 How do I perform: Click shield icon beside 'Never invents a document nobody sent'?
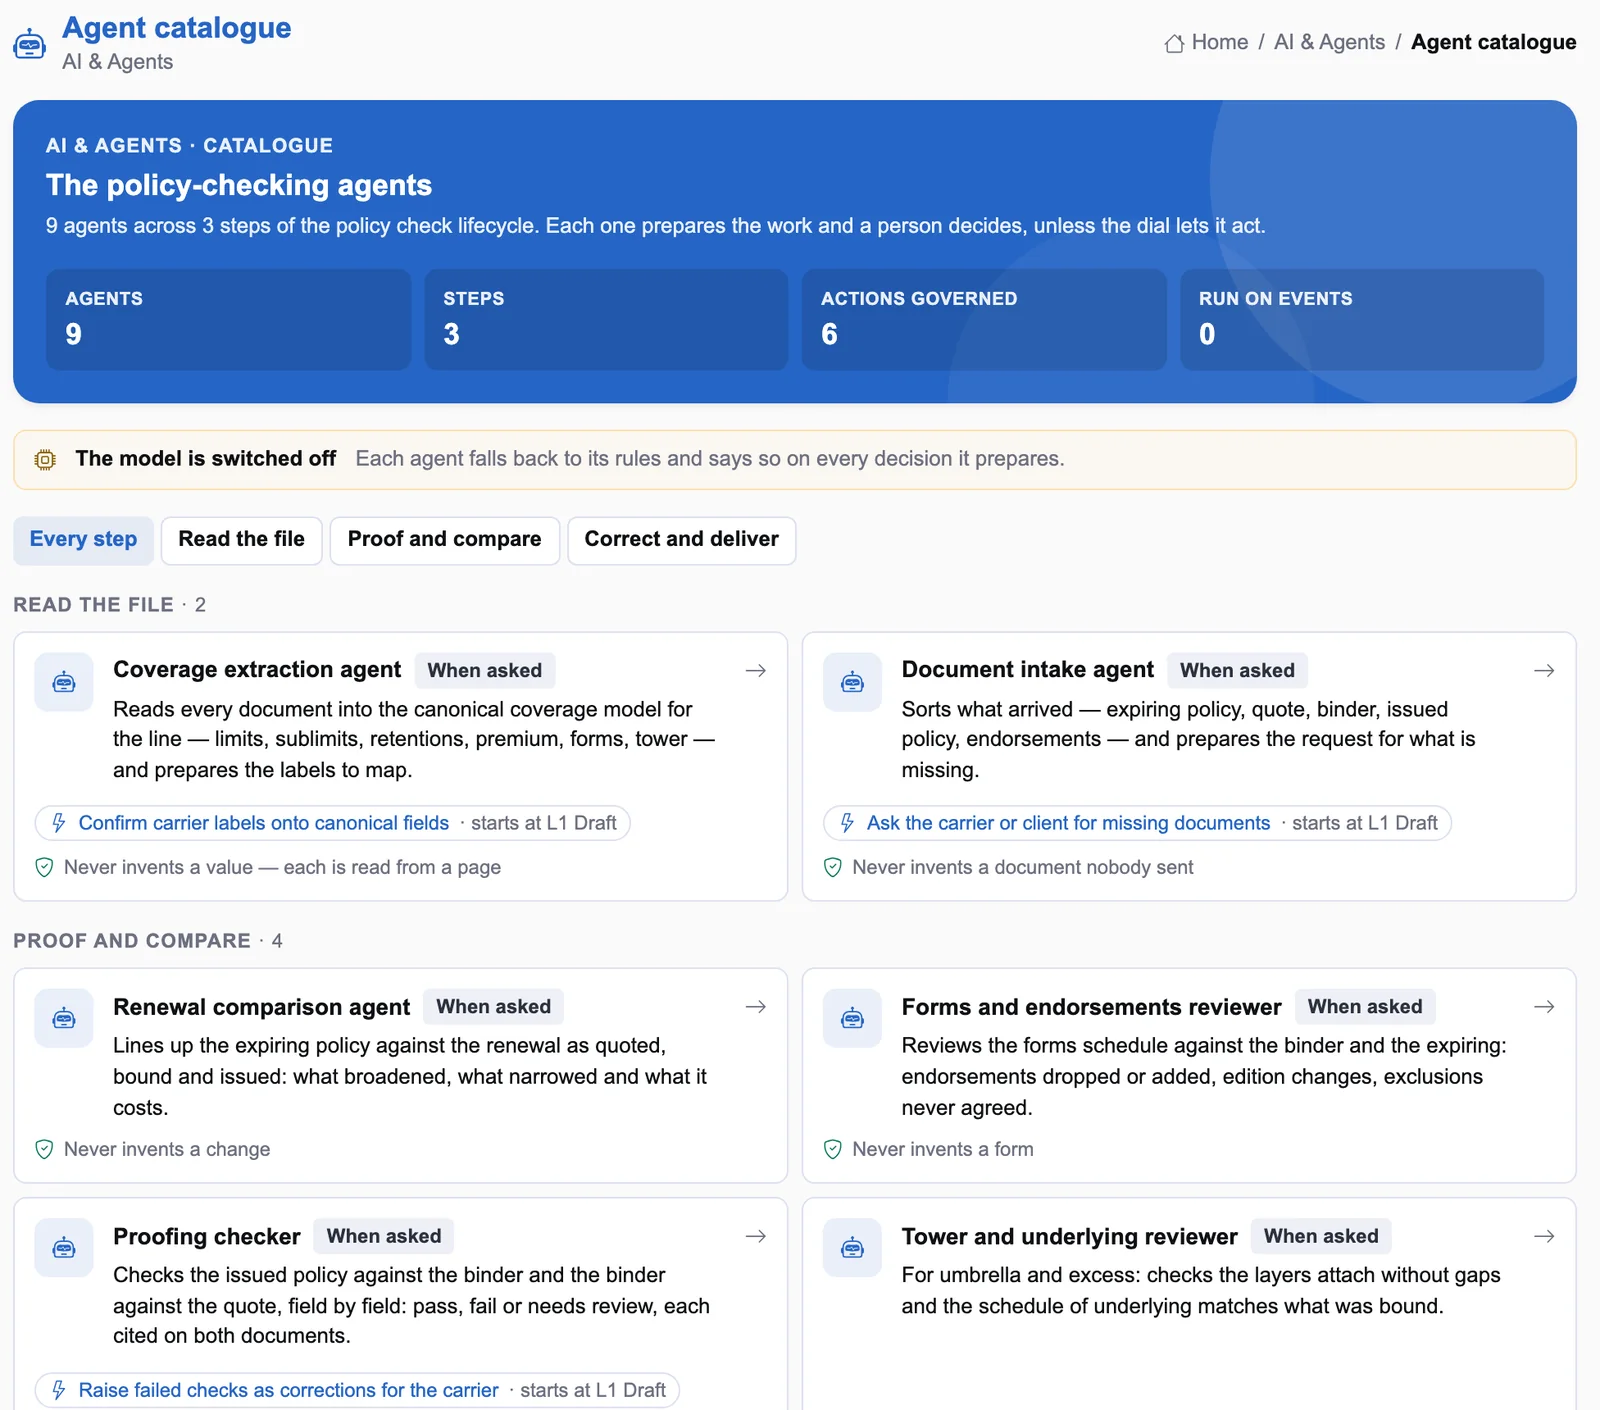pos(832,868)
